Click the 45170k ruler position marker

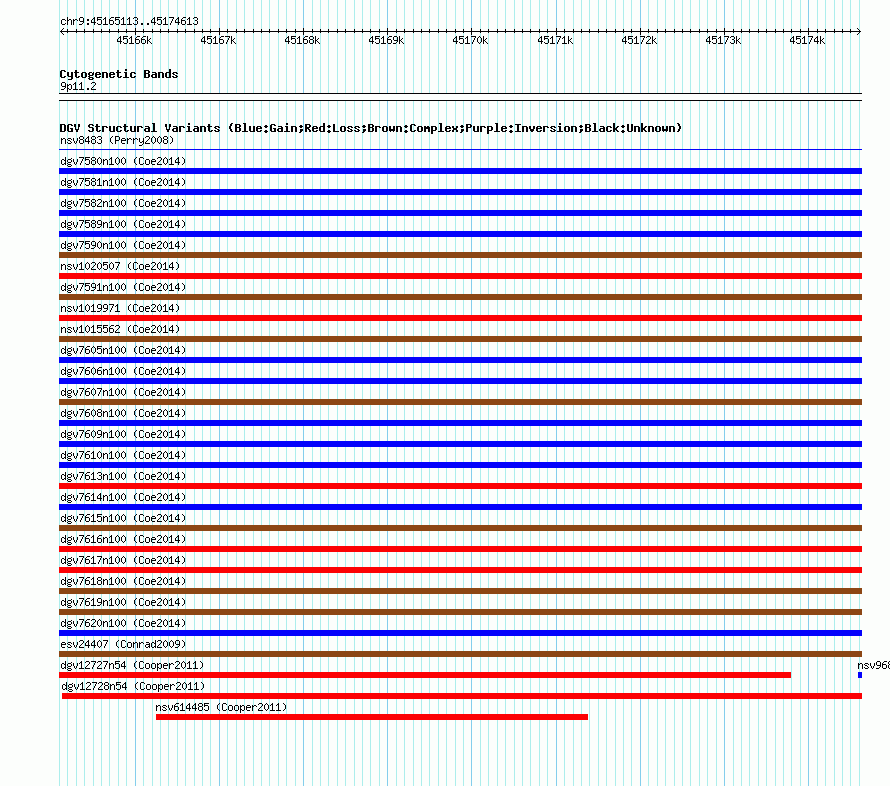(470, 40)
